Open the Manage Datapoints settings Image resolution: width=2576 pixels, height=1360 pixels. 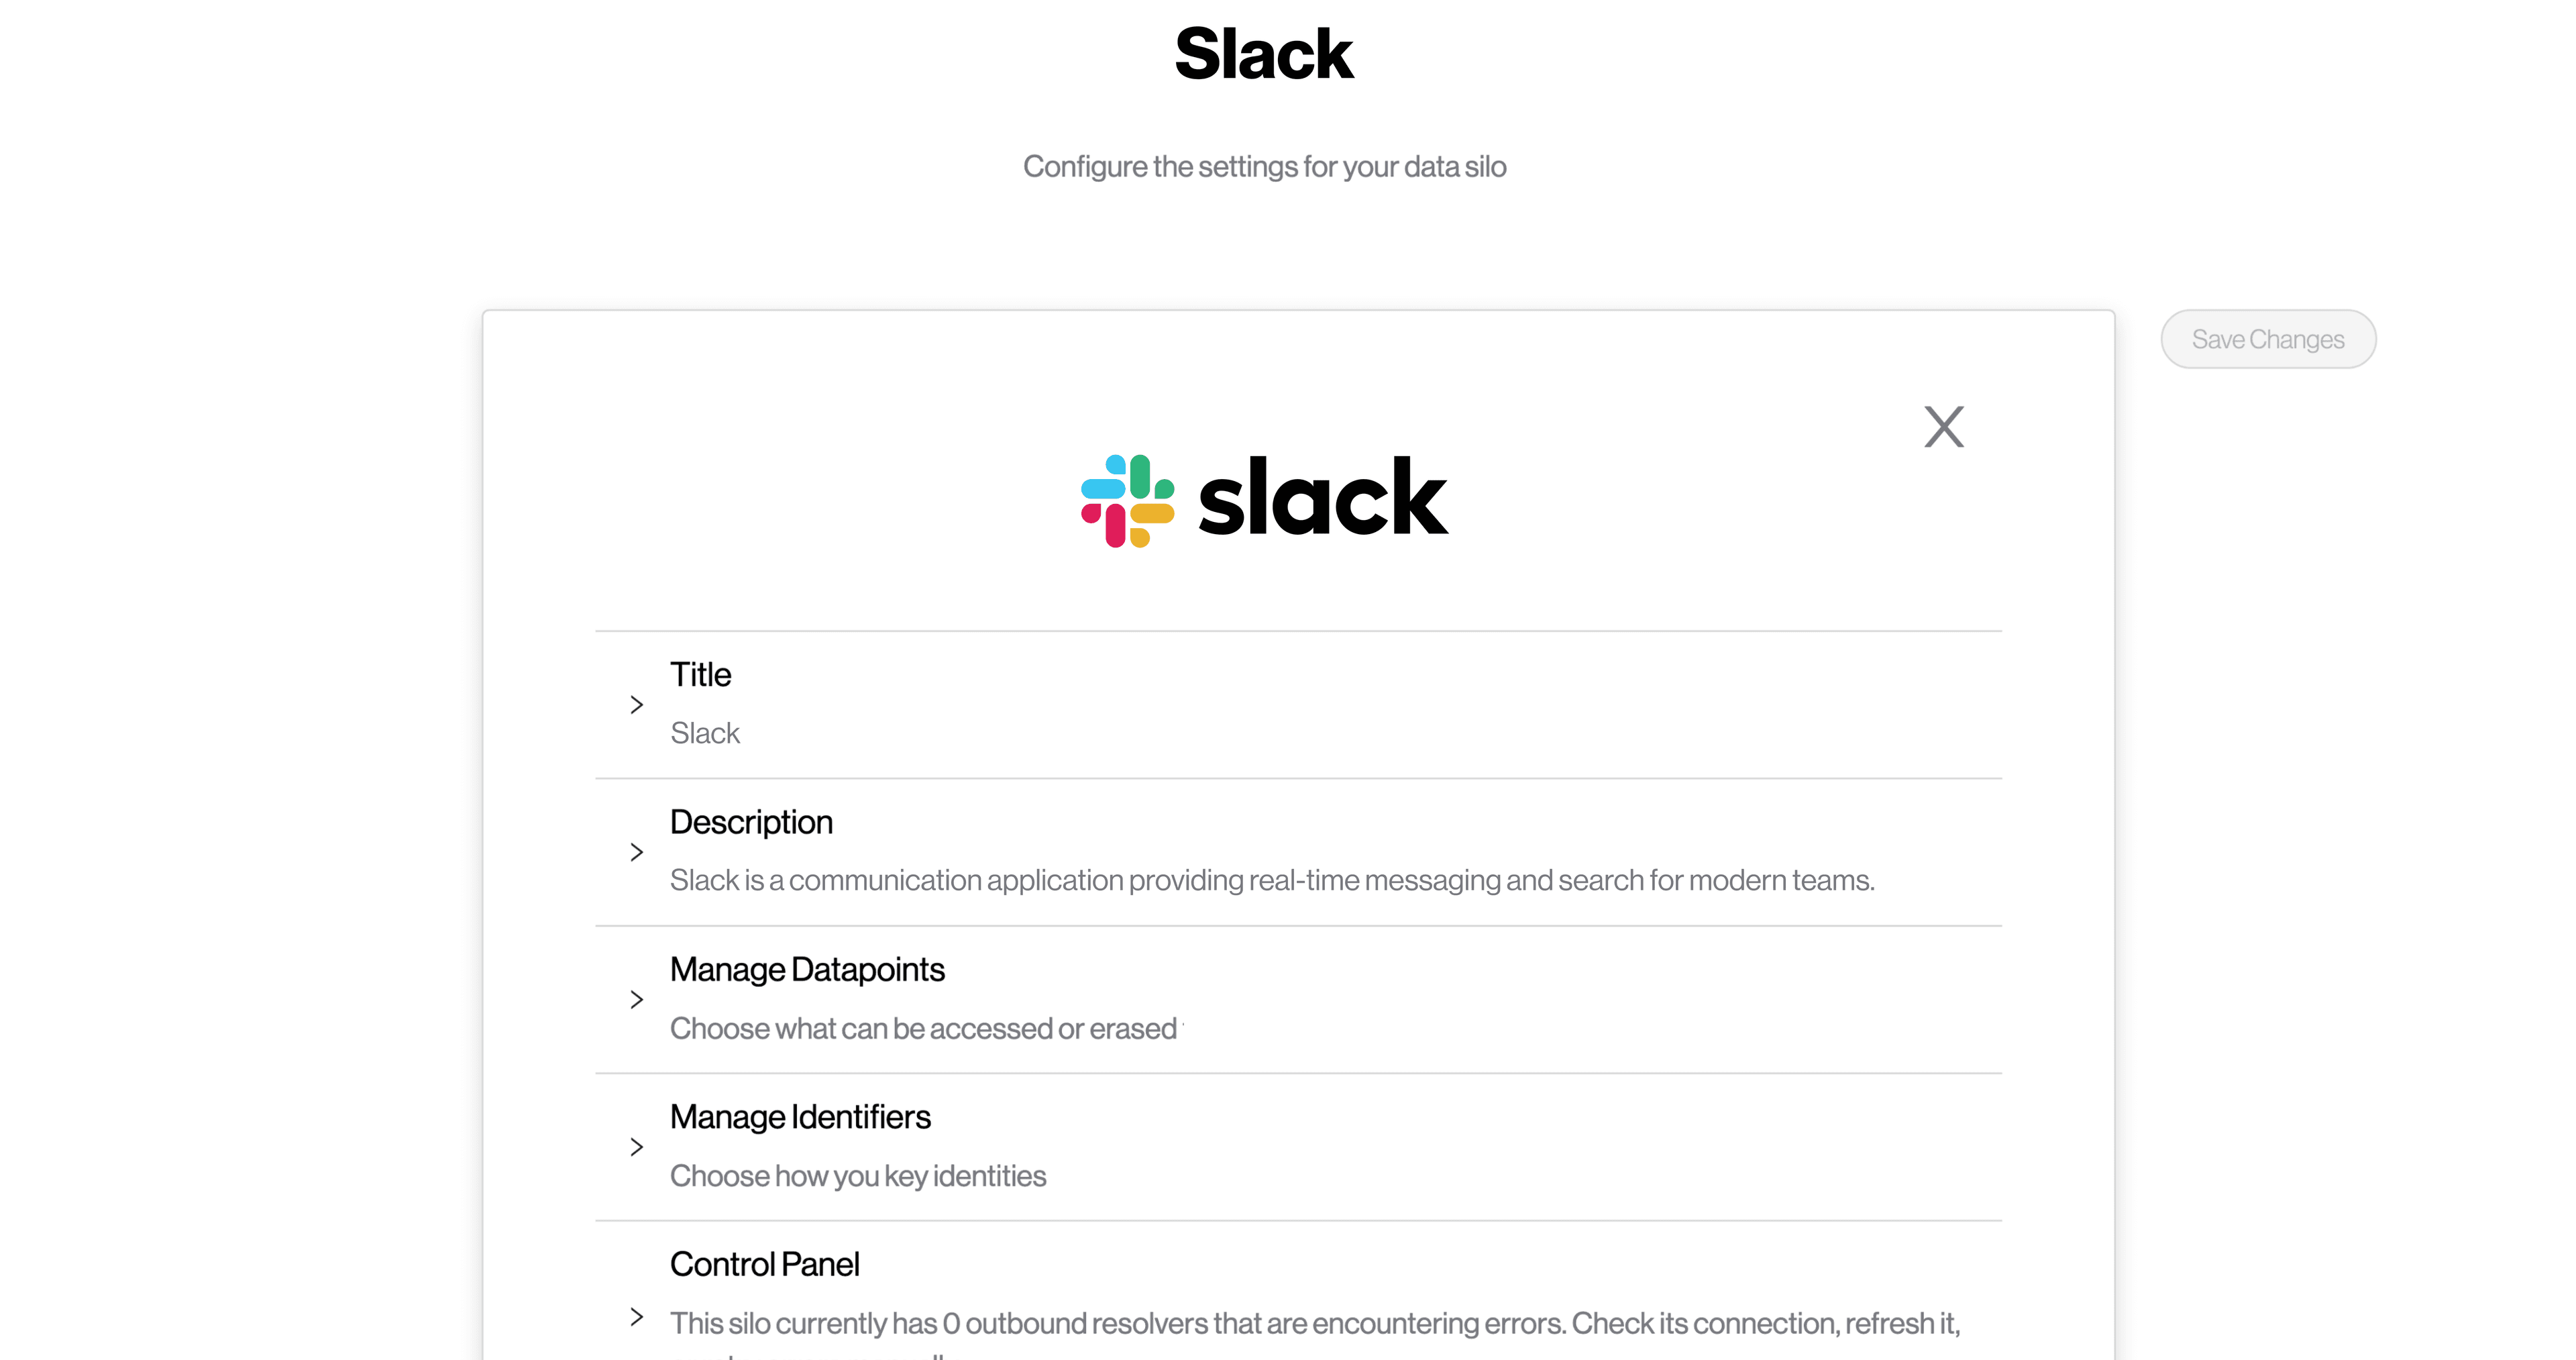point(807,969)
